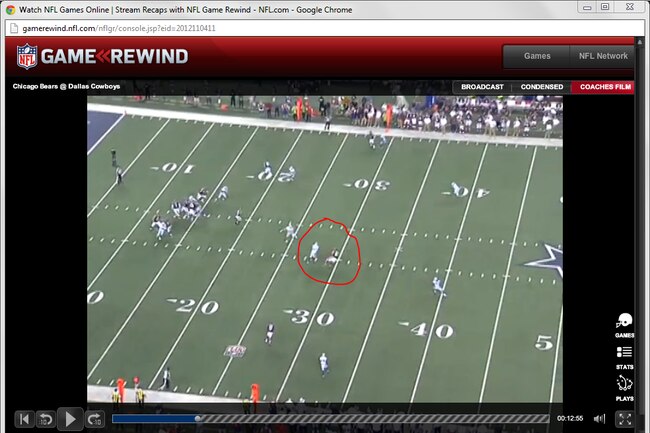This screenshot has width=650, height=433.
Task: Click Chicago Bears @ Dallas Cowboys title
Action: [x=66, y=86]
